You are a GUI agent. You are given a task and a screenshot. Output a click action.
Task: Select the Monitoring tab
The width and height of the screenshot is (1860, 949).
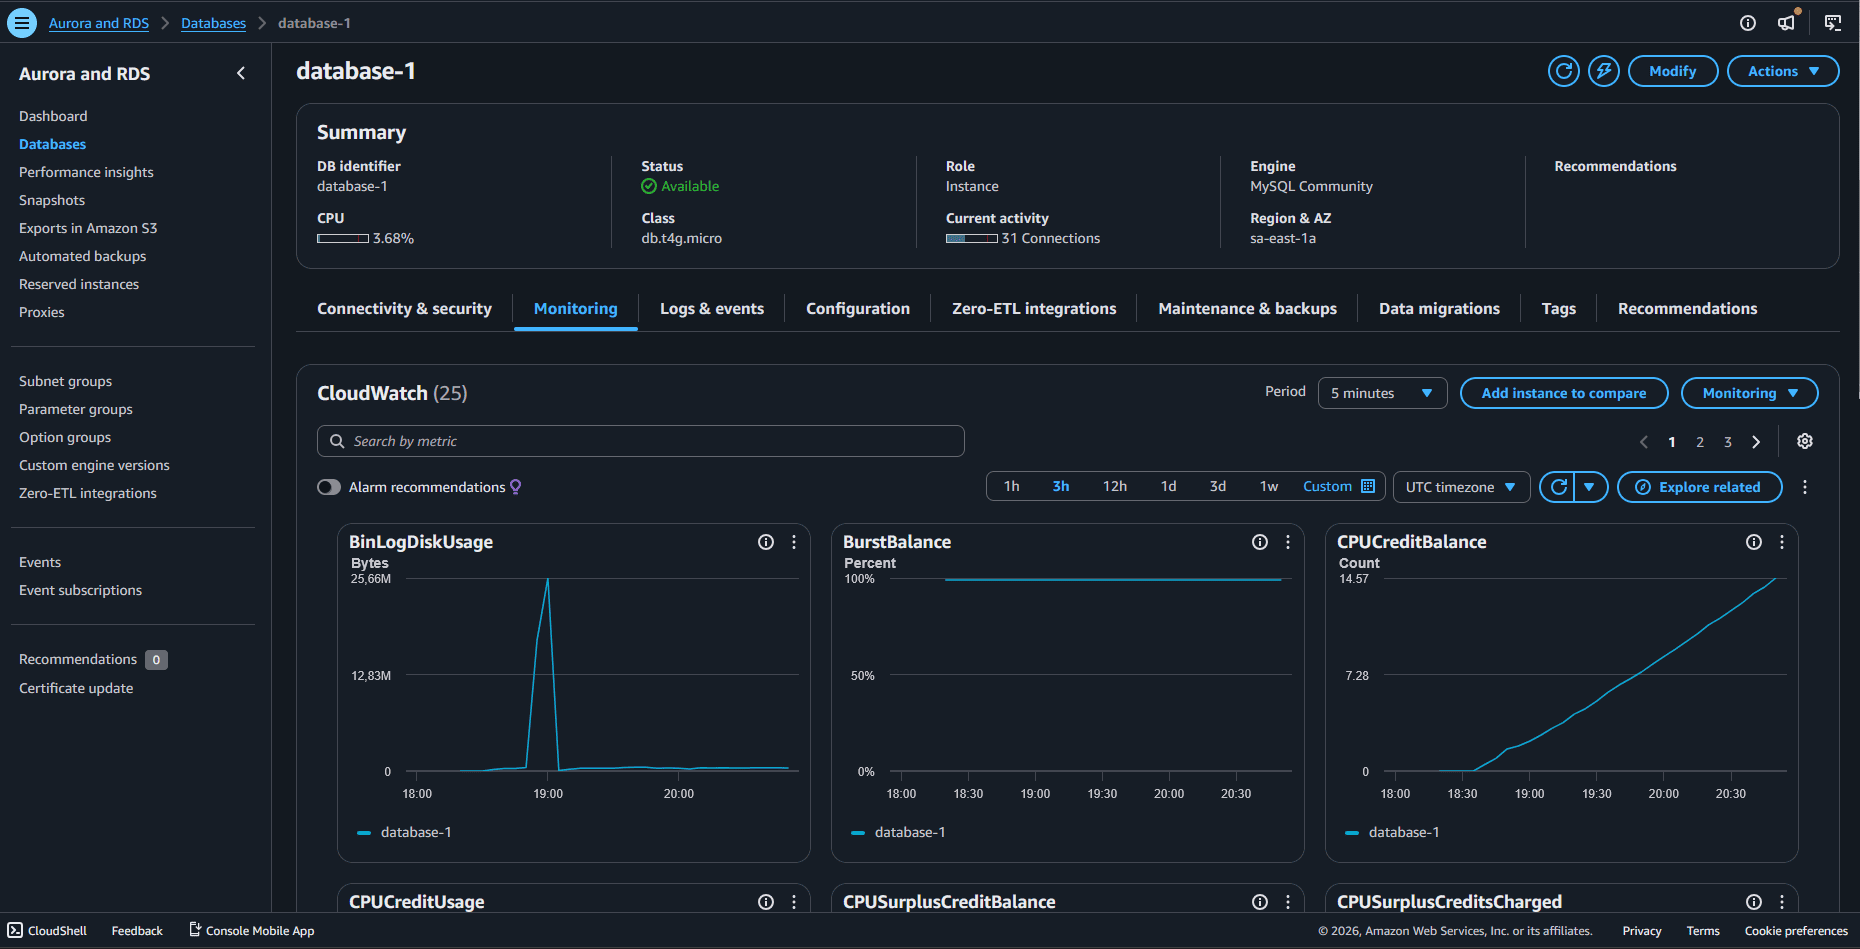click(576, 309)
